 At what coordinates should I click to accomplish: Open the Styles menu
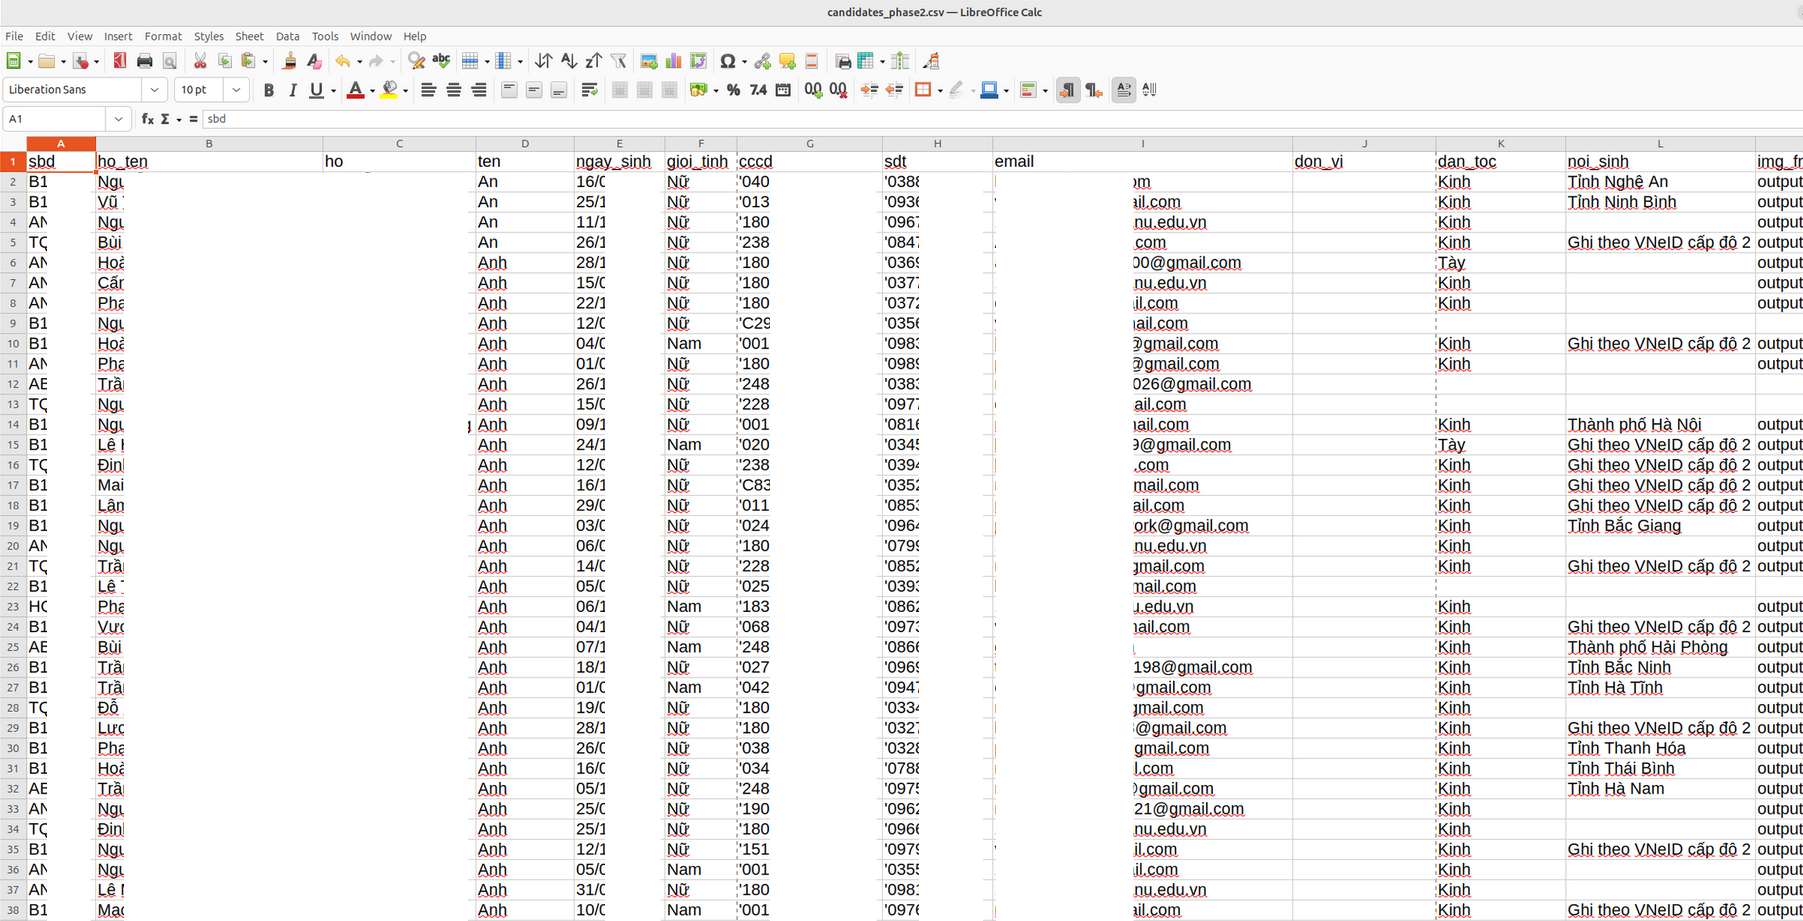pos(209,36)
